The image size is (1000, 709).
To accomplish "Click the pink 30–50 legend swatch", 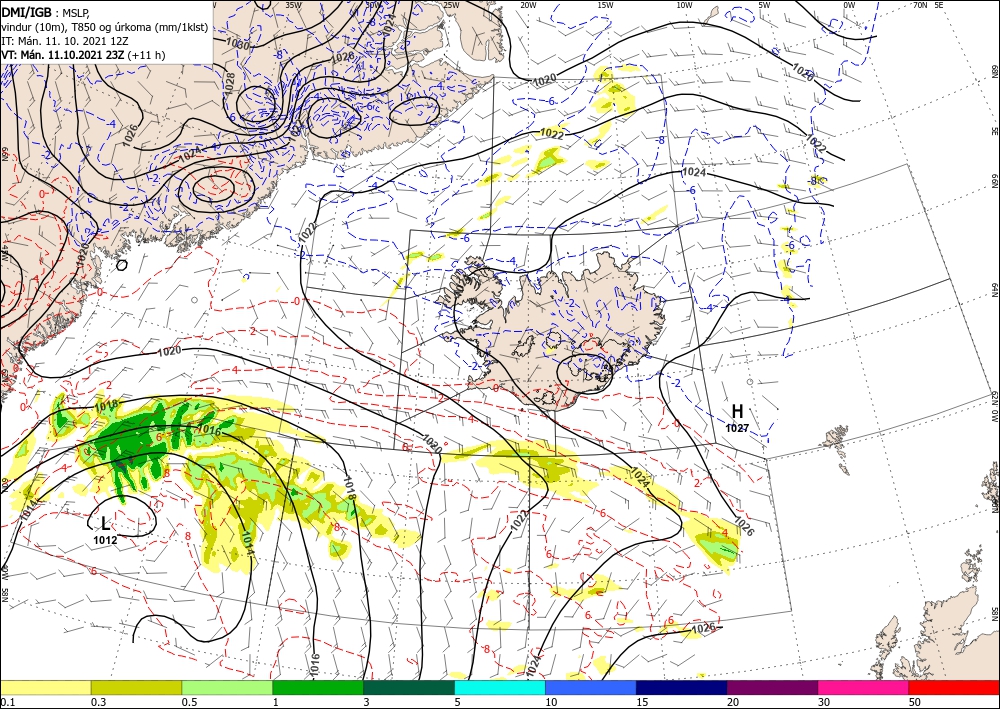I will (x=864, y=687).
